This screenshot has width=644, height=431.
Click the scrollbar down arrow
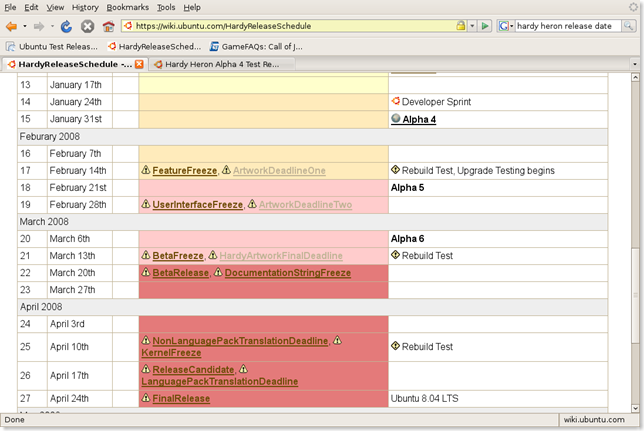click(x=635, y=408)
